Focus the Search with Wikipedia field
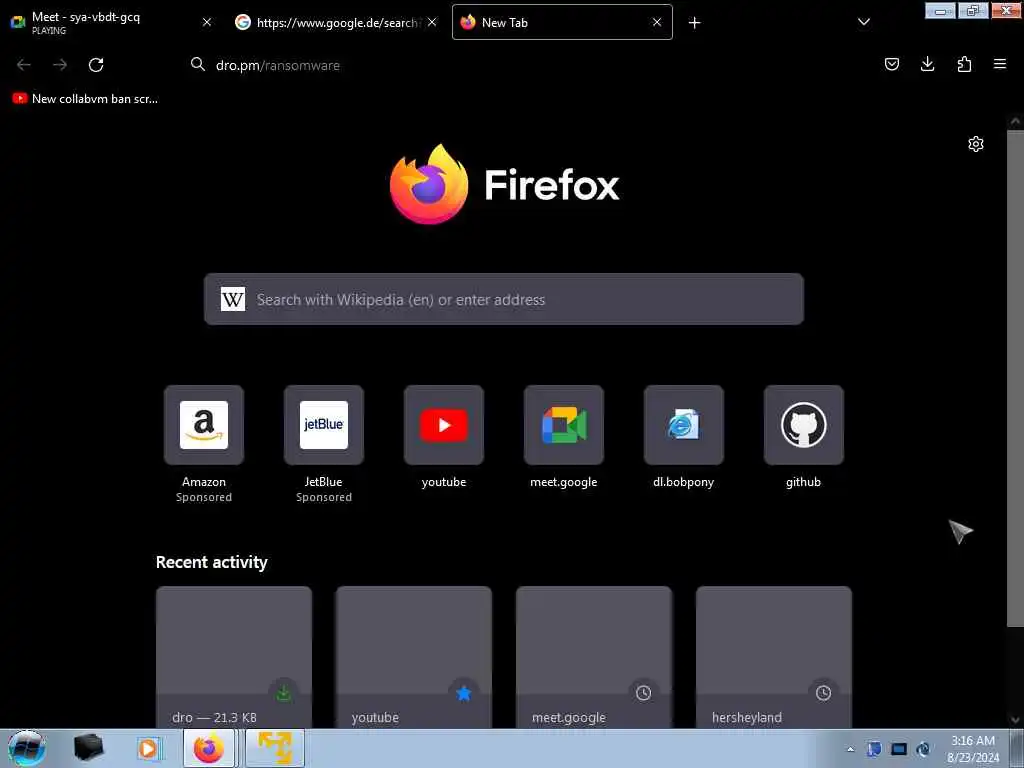This screenshot has height=768, width=1024. tap(504, 299)
